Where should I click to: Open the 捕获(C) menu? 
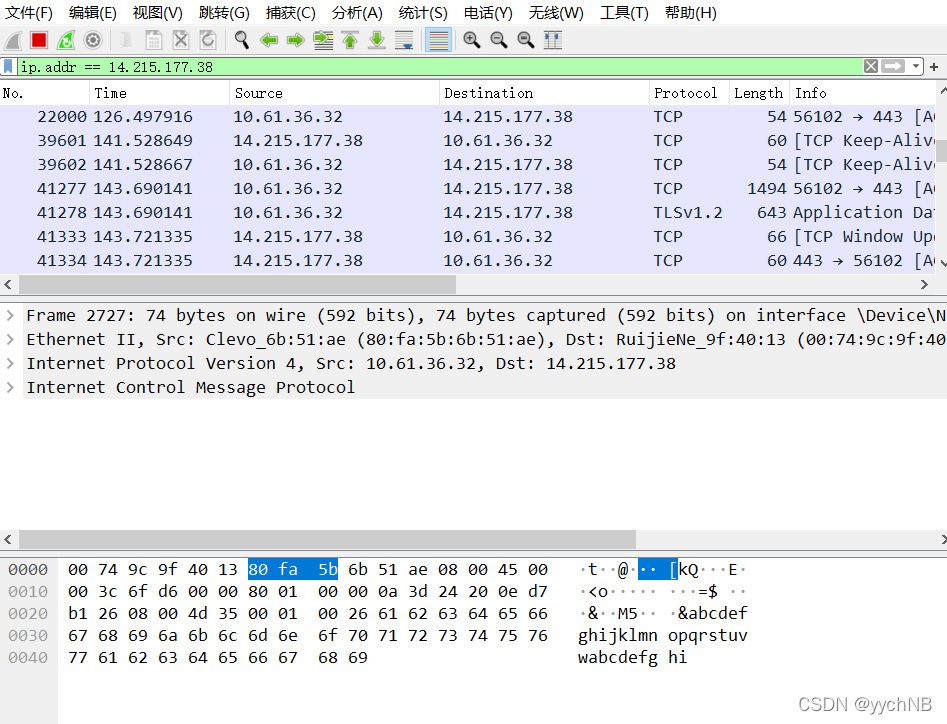pyautogui.click(x=291, y=13)
